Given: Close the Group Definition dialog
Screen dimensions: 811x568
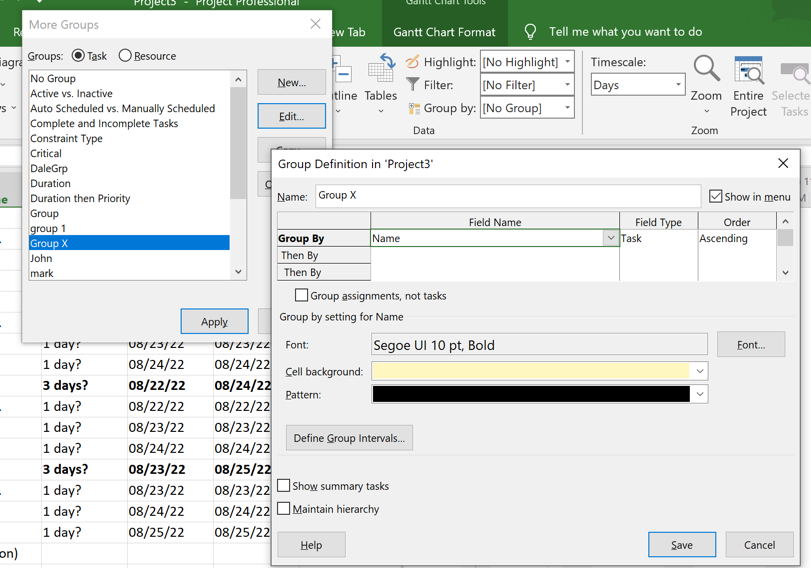Looking at the screenshot, I should click(x=783, y=163).
